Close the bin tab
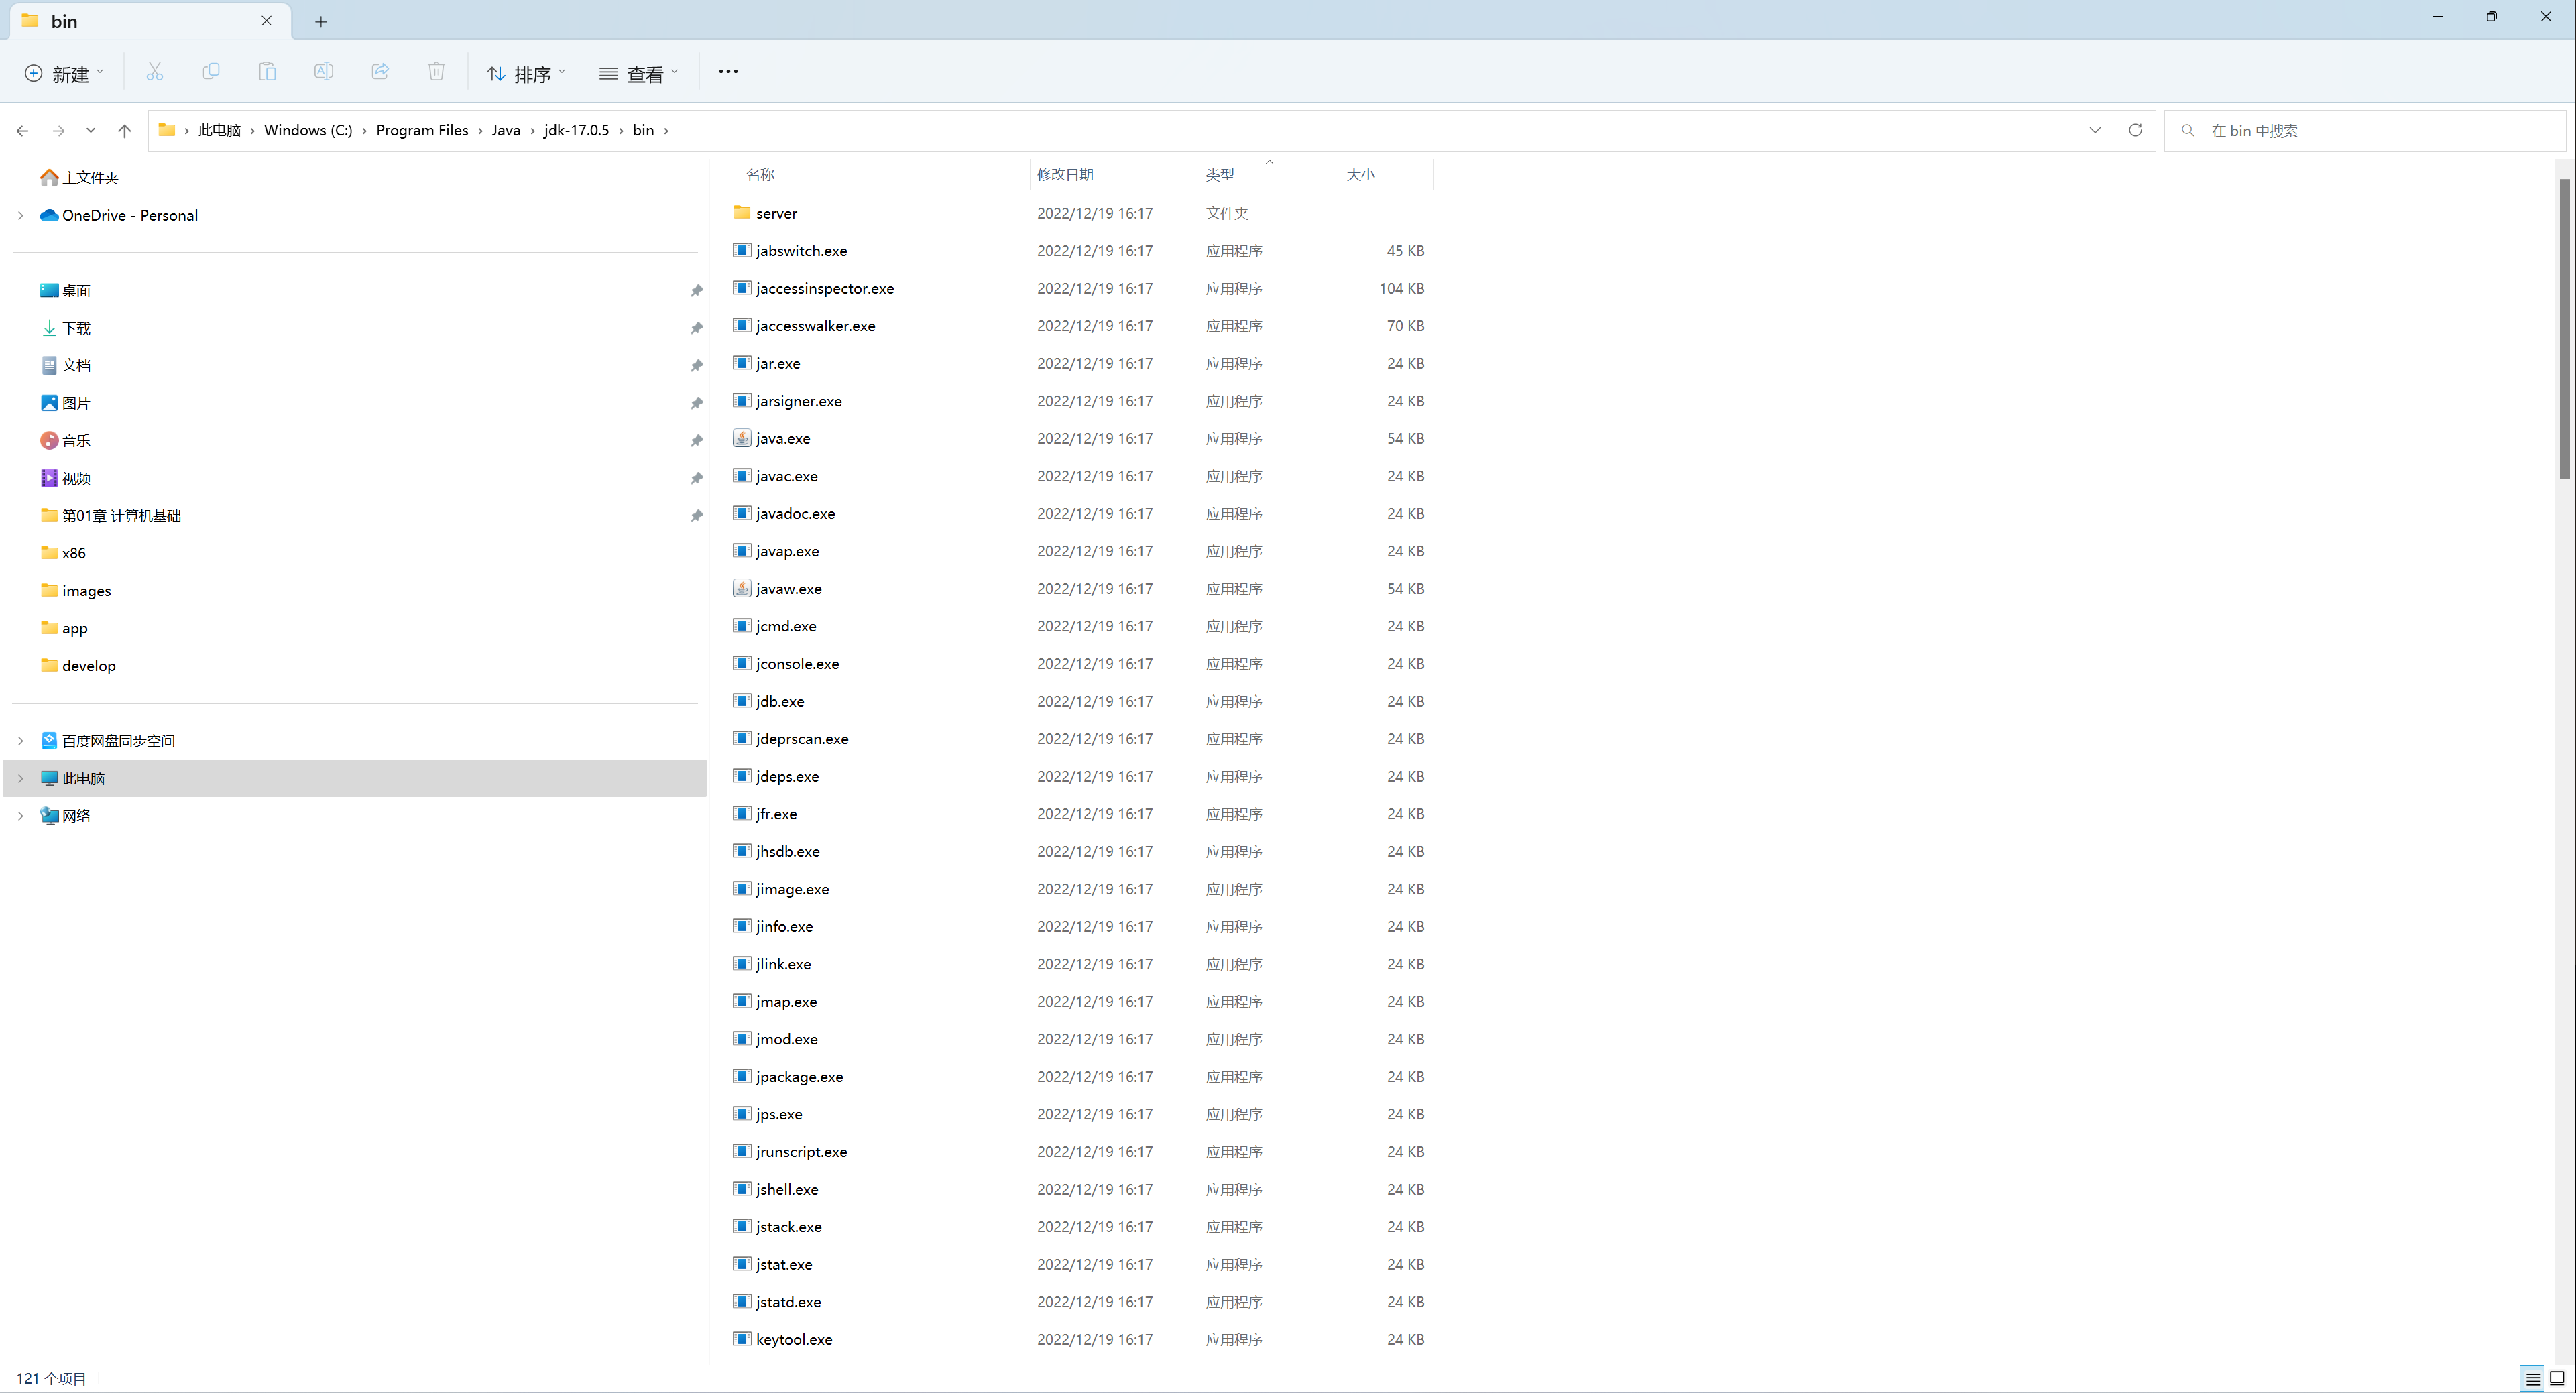The width and height of the screenshot is (2576, 1393). 267,21
